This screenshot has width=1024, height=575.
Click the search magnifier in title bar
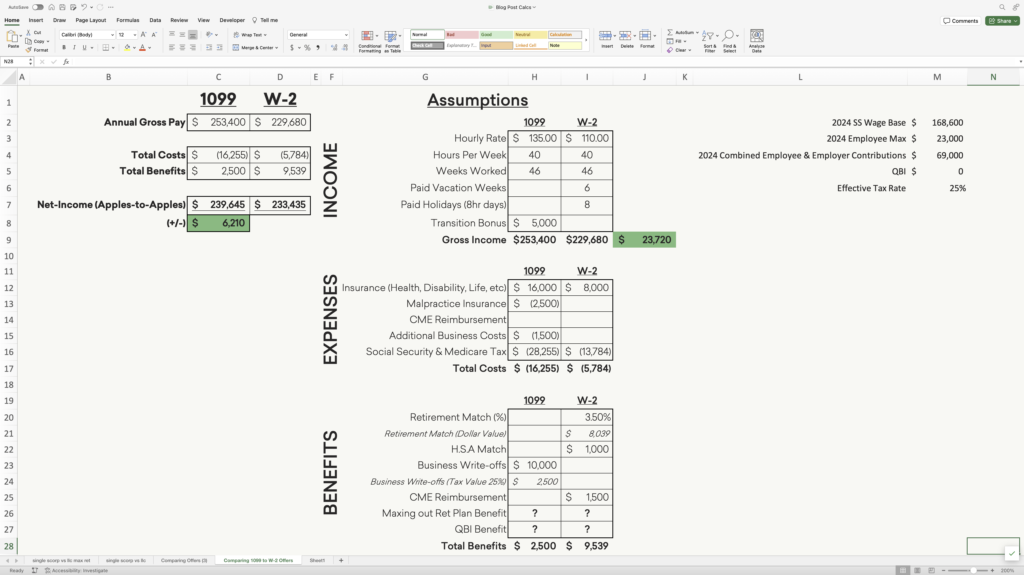click(1002, 7)
